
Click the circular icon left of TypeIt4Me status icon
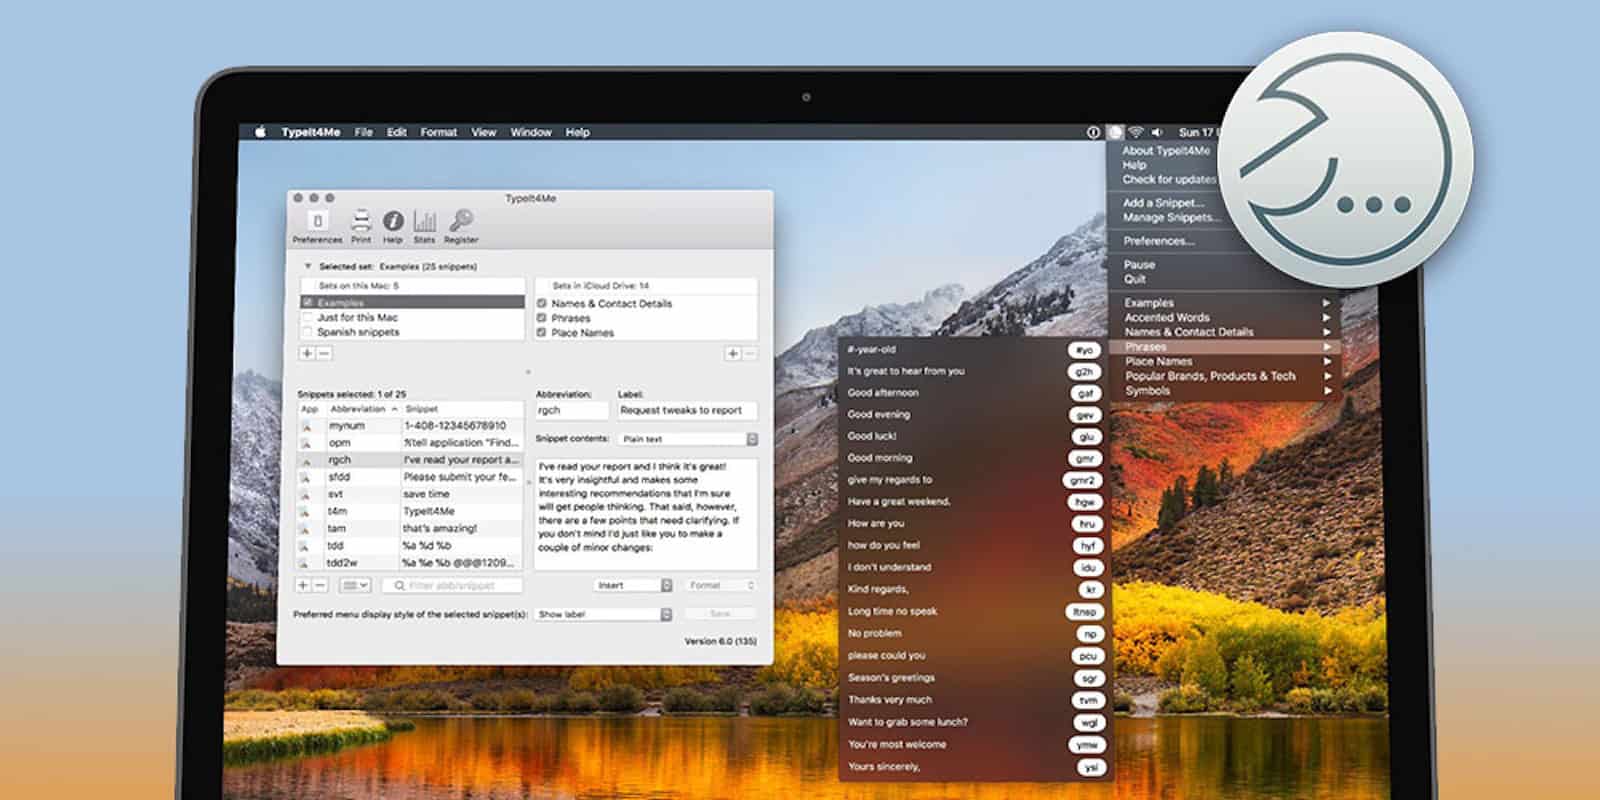(x=1093, y=132)
